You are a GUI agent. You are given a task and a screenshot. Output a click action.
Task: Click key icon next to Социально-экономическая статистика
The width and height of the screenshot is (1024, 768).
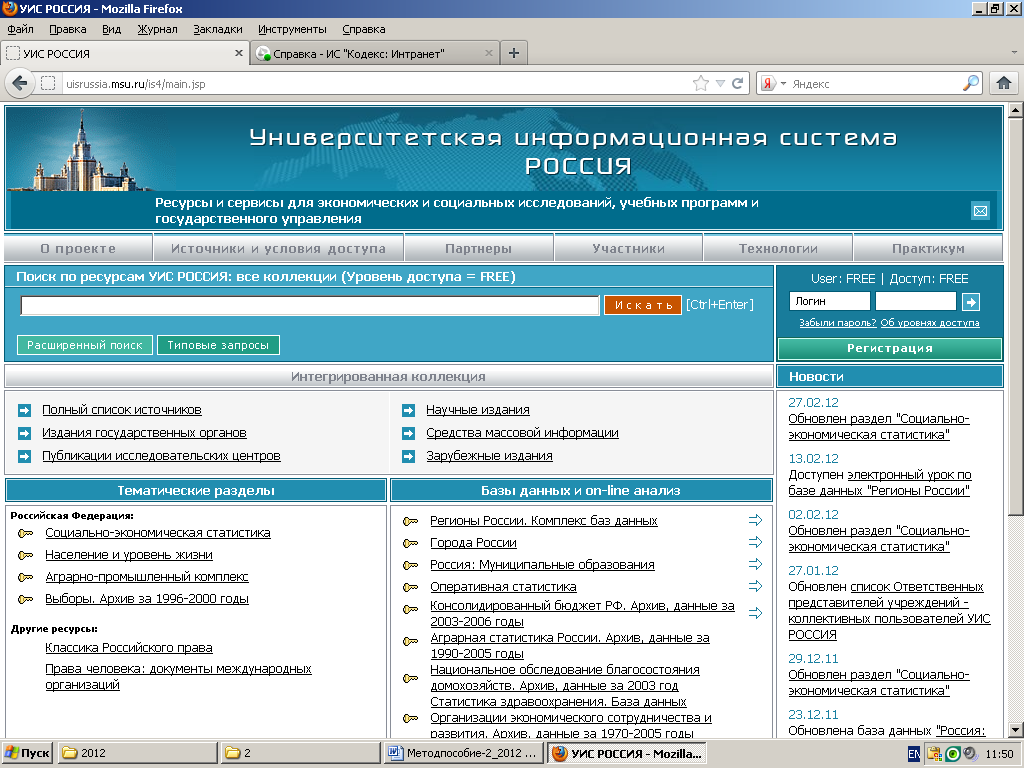25,534
